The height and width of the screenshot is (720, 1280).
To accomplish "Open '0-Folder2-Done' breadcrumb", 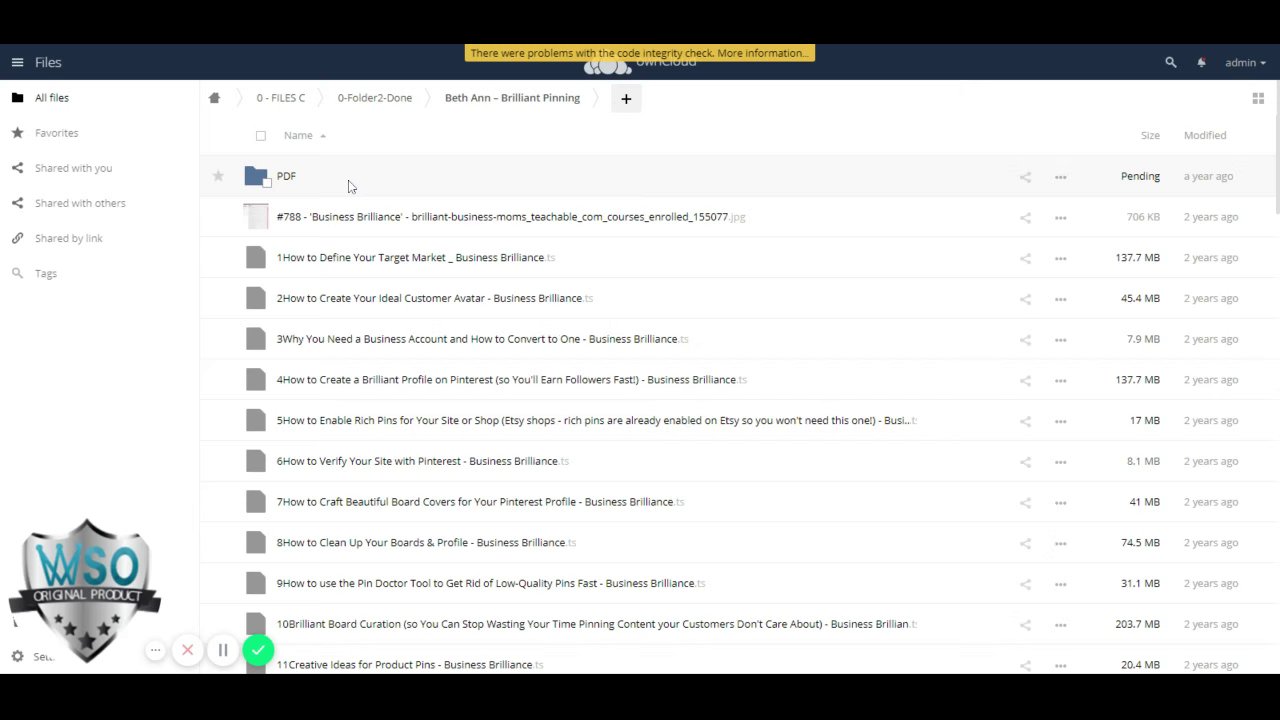I will click(x=375, y=98).
